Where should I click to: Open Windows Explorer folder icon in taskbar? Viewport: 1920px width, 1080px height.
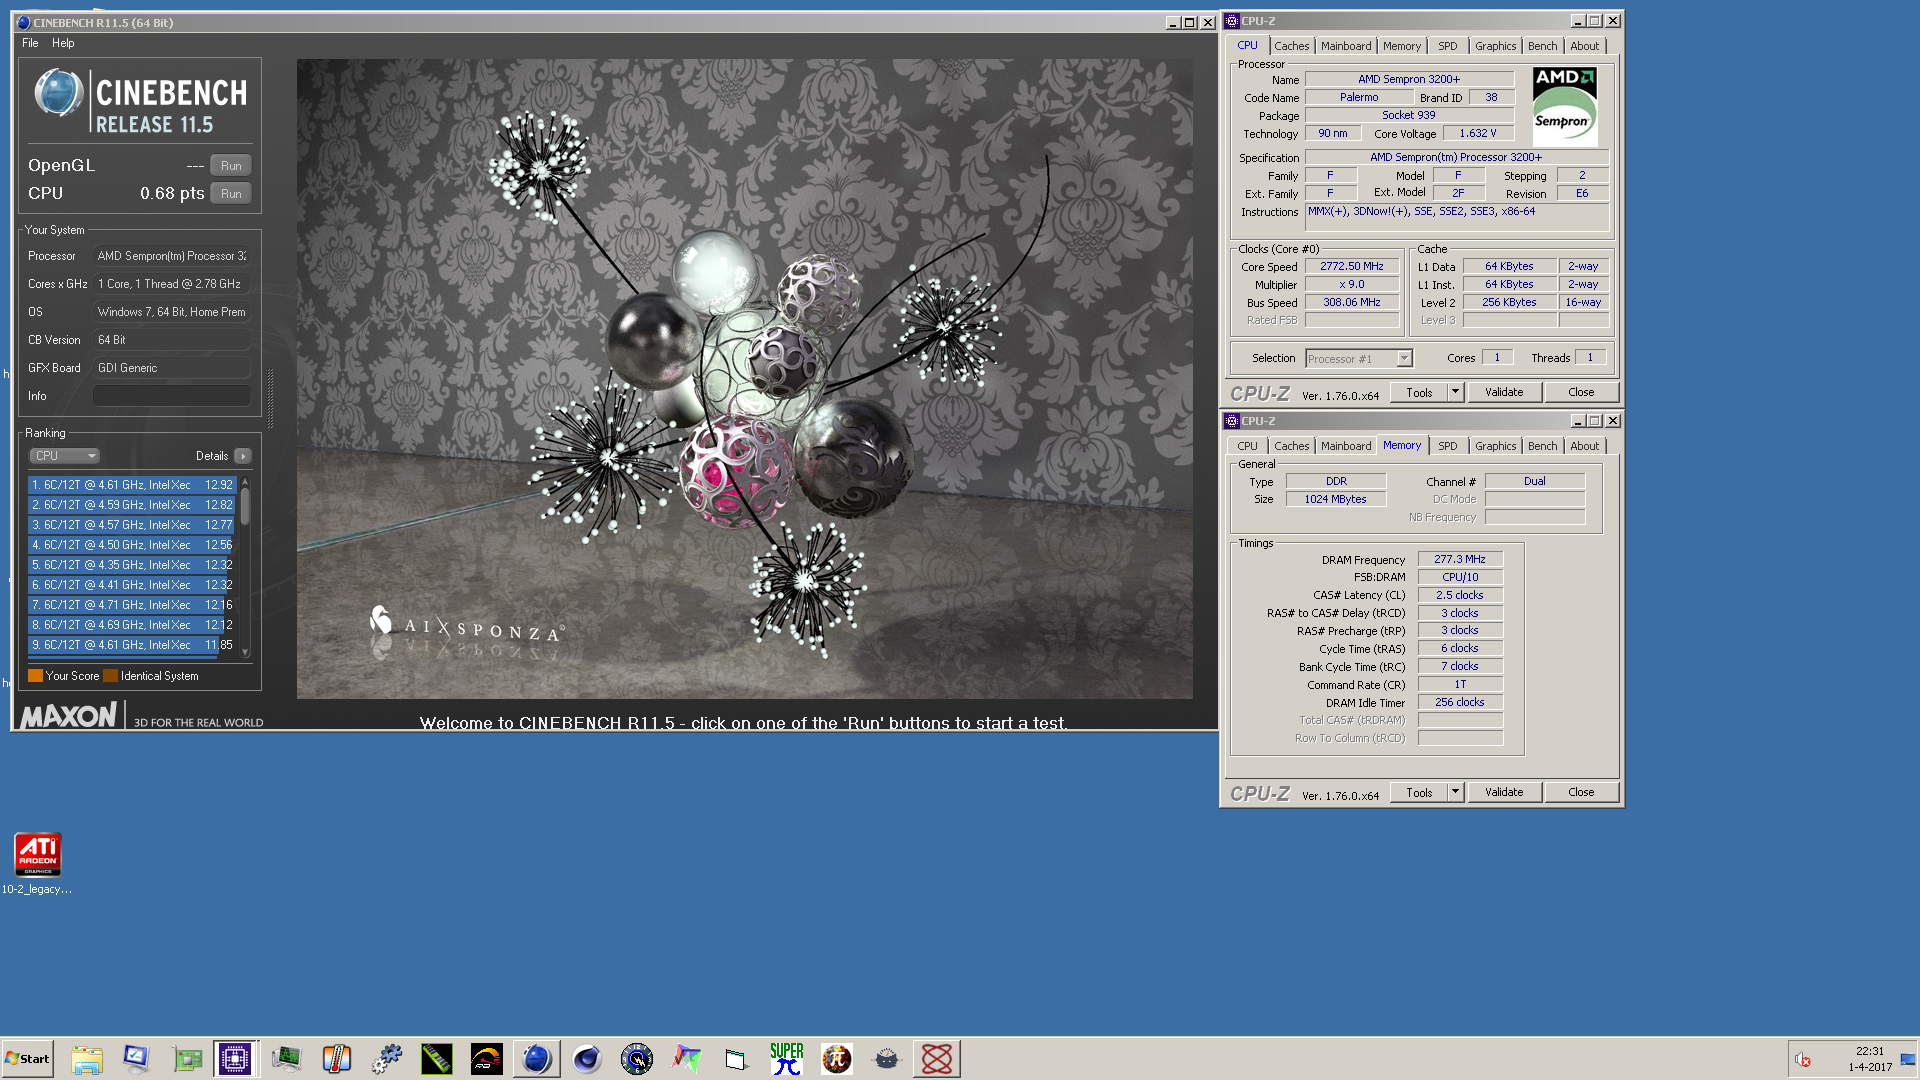pos(87,1059)
